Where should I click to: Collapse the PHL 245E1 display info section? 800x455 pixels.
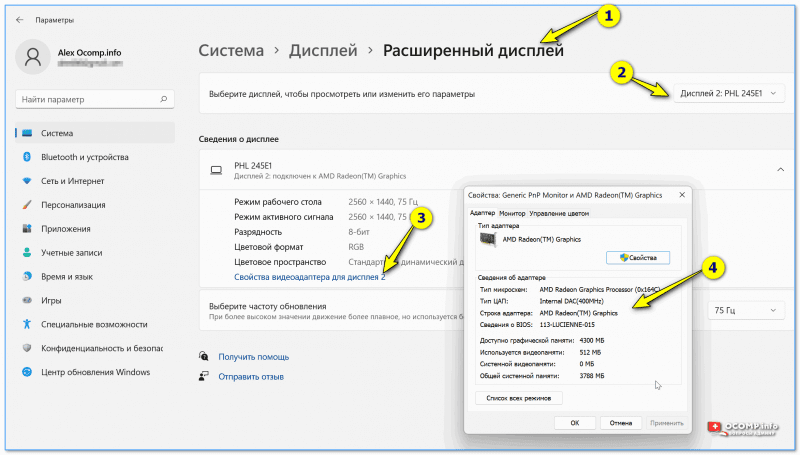[x=780, y=169]
